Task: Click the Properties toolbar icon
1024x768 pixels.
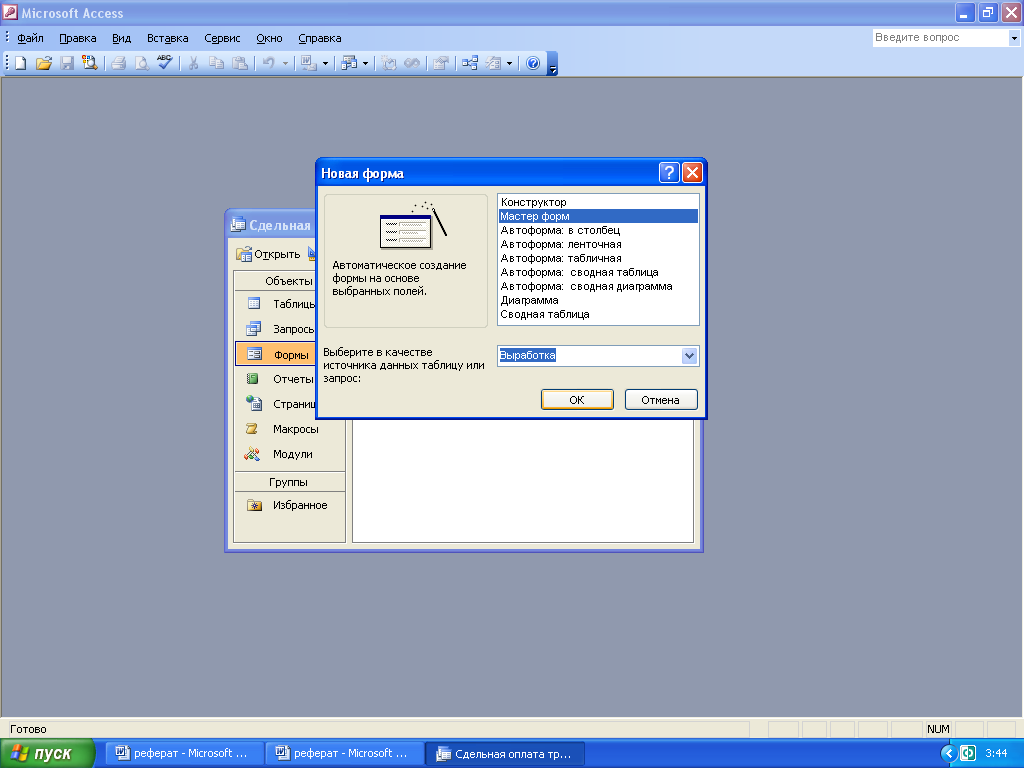Action: [x=441, y=63]
